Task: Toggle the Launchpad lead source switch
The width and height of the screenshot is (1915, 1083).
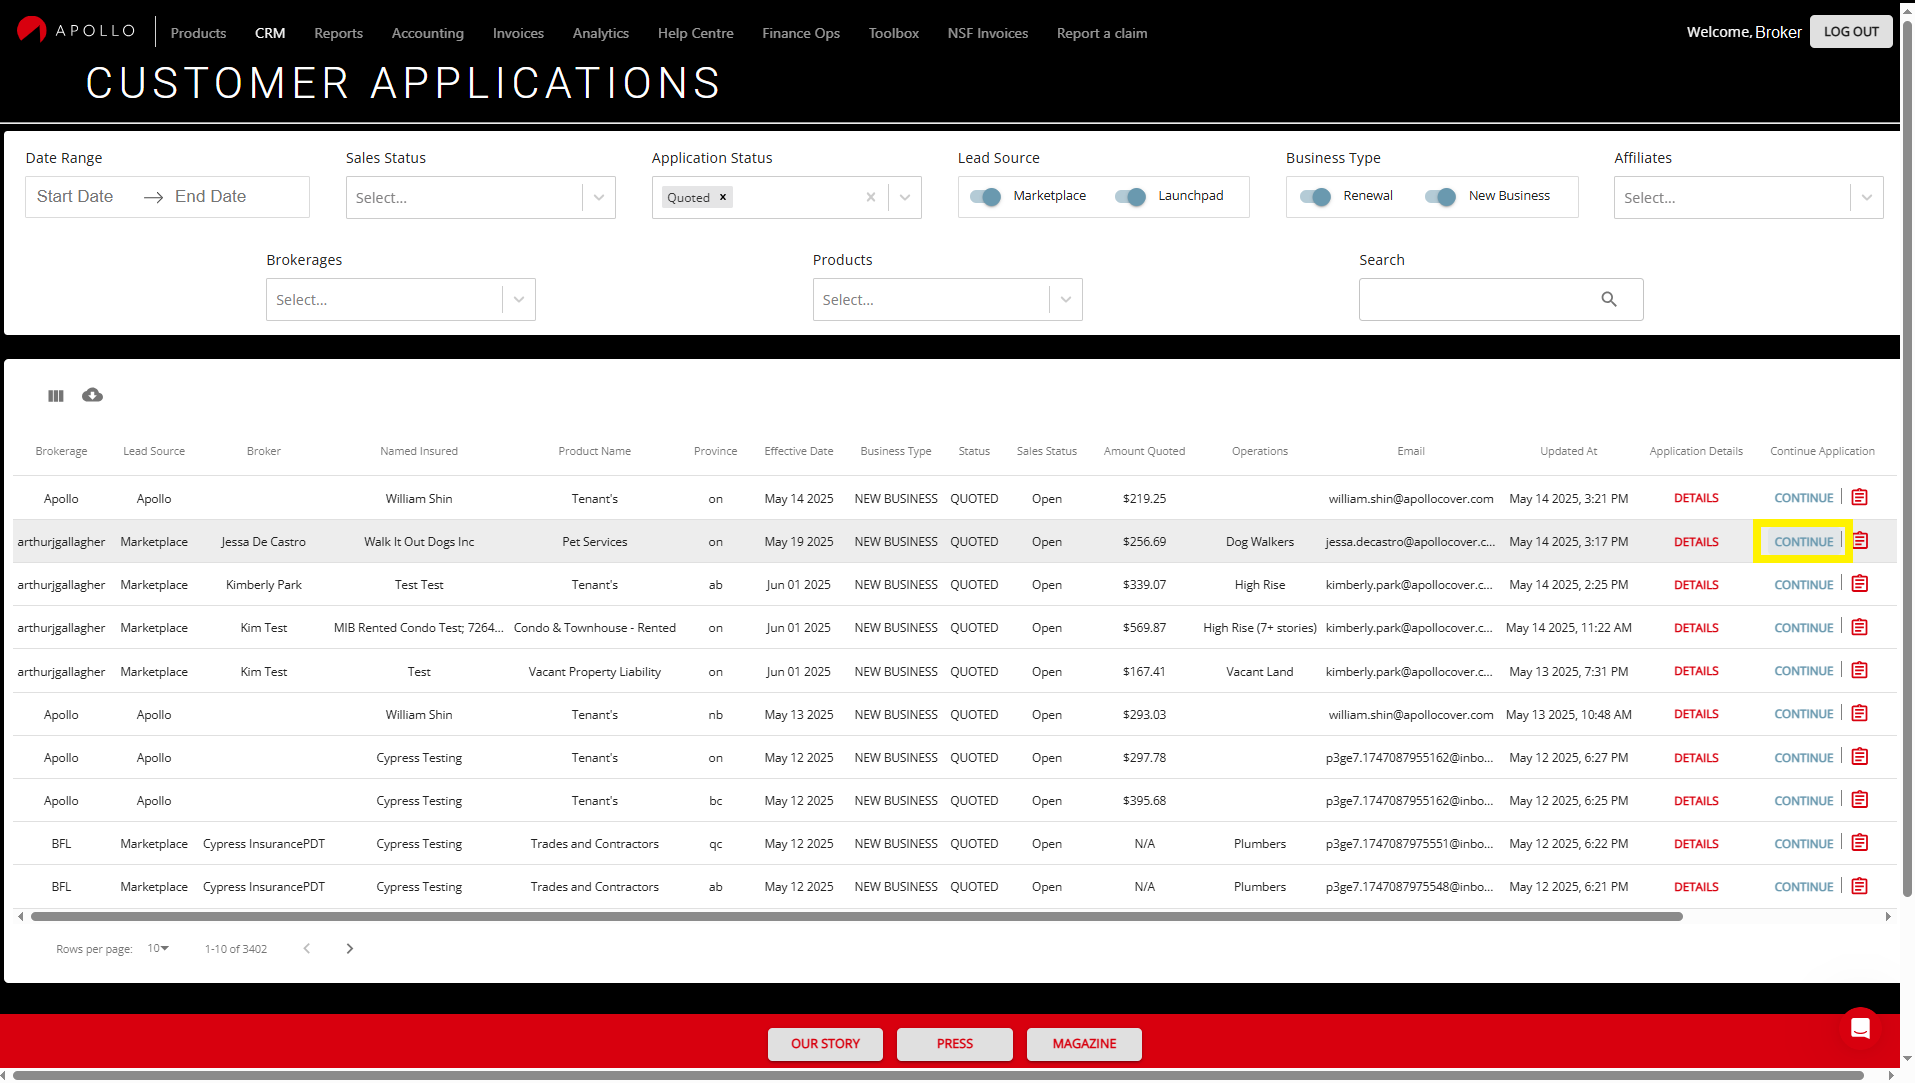Action: (x=1130, y=197)
